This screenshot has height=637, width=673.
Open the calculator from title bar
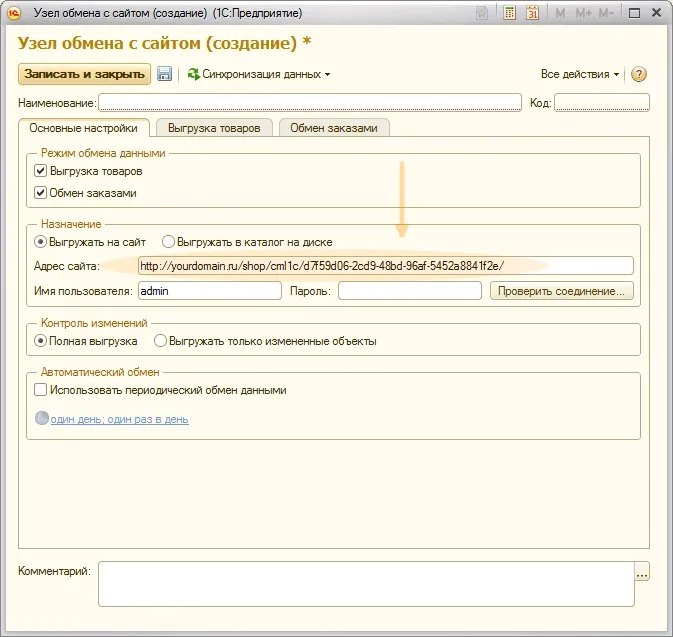click(510, 14)
